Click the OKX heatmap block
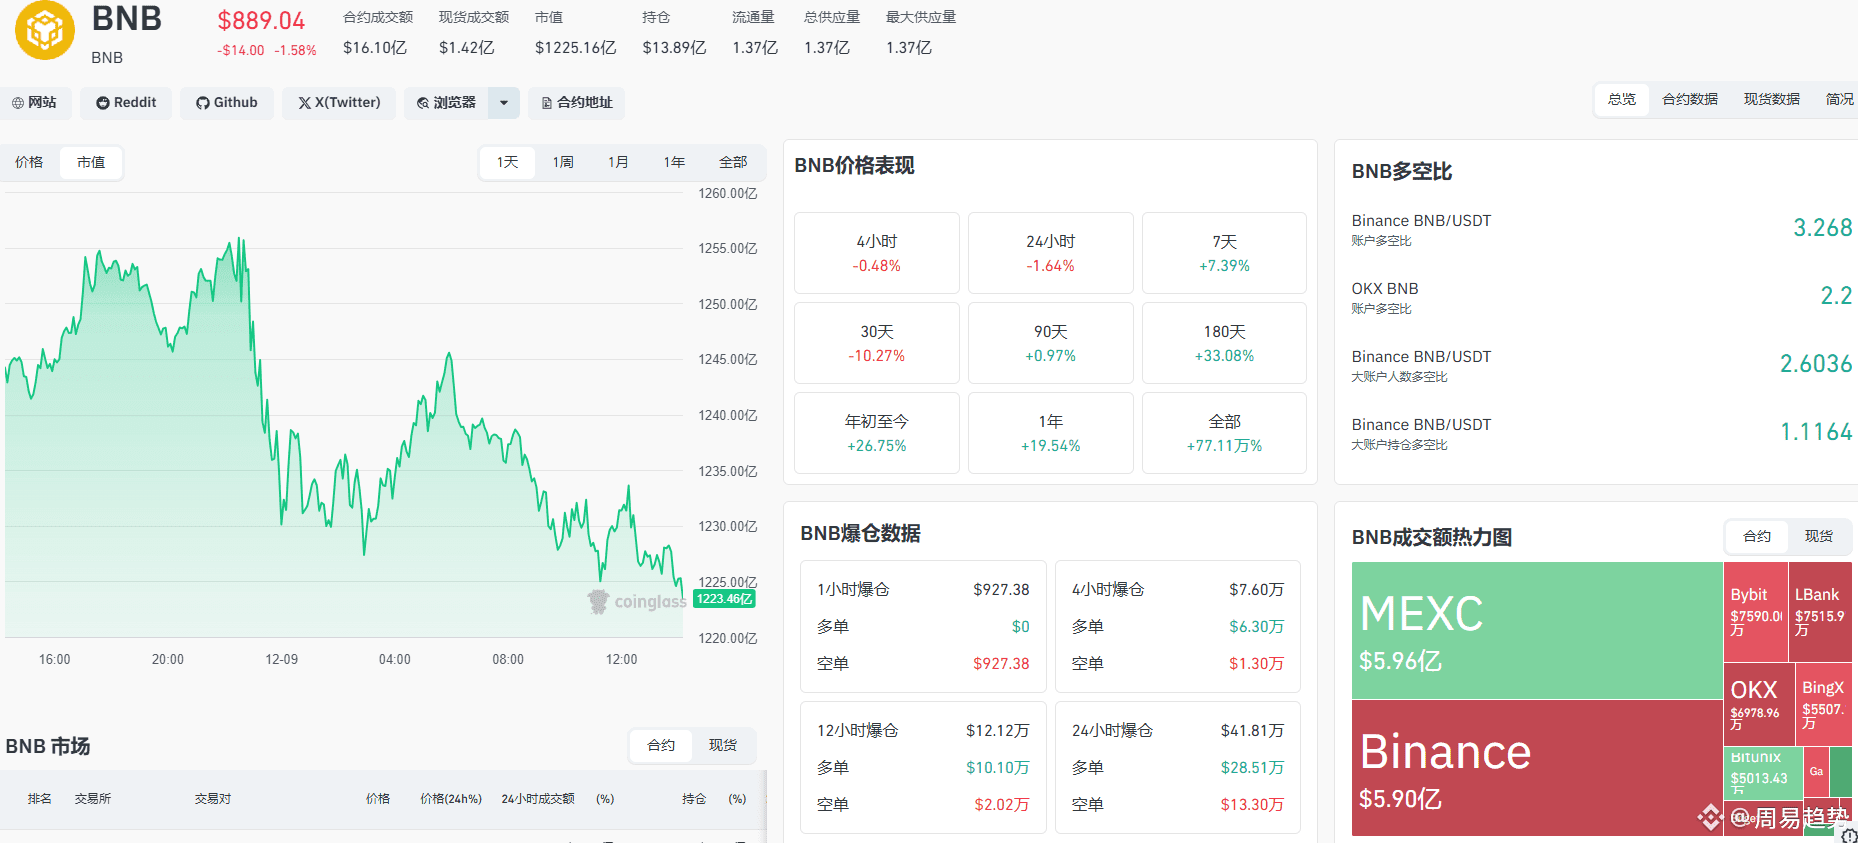Viewport: 1858px width, 843px height. (1759, 704)
